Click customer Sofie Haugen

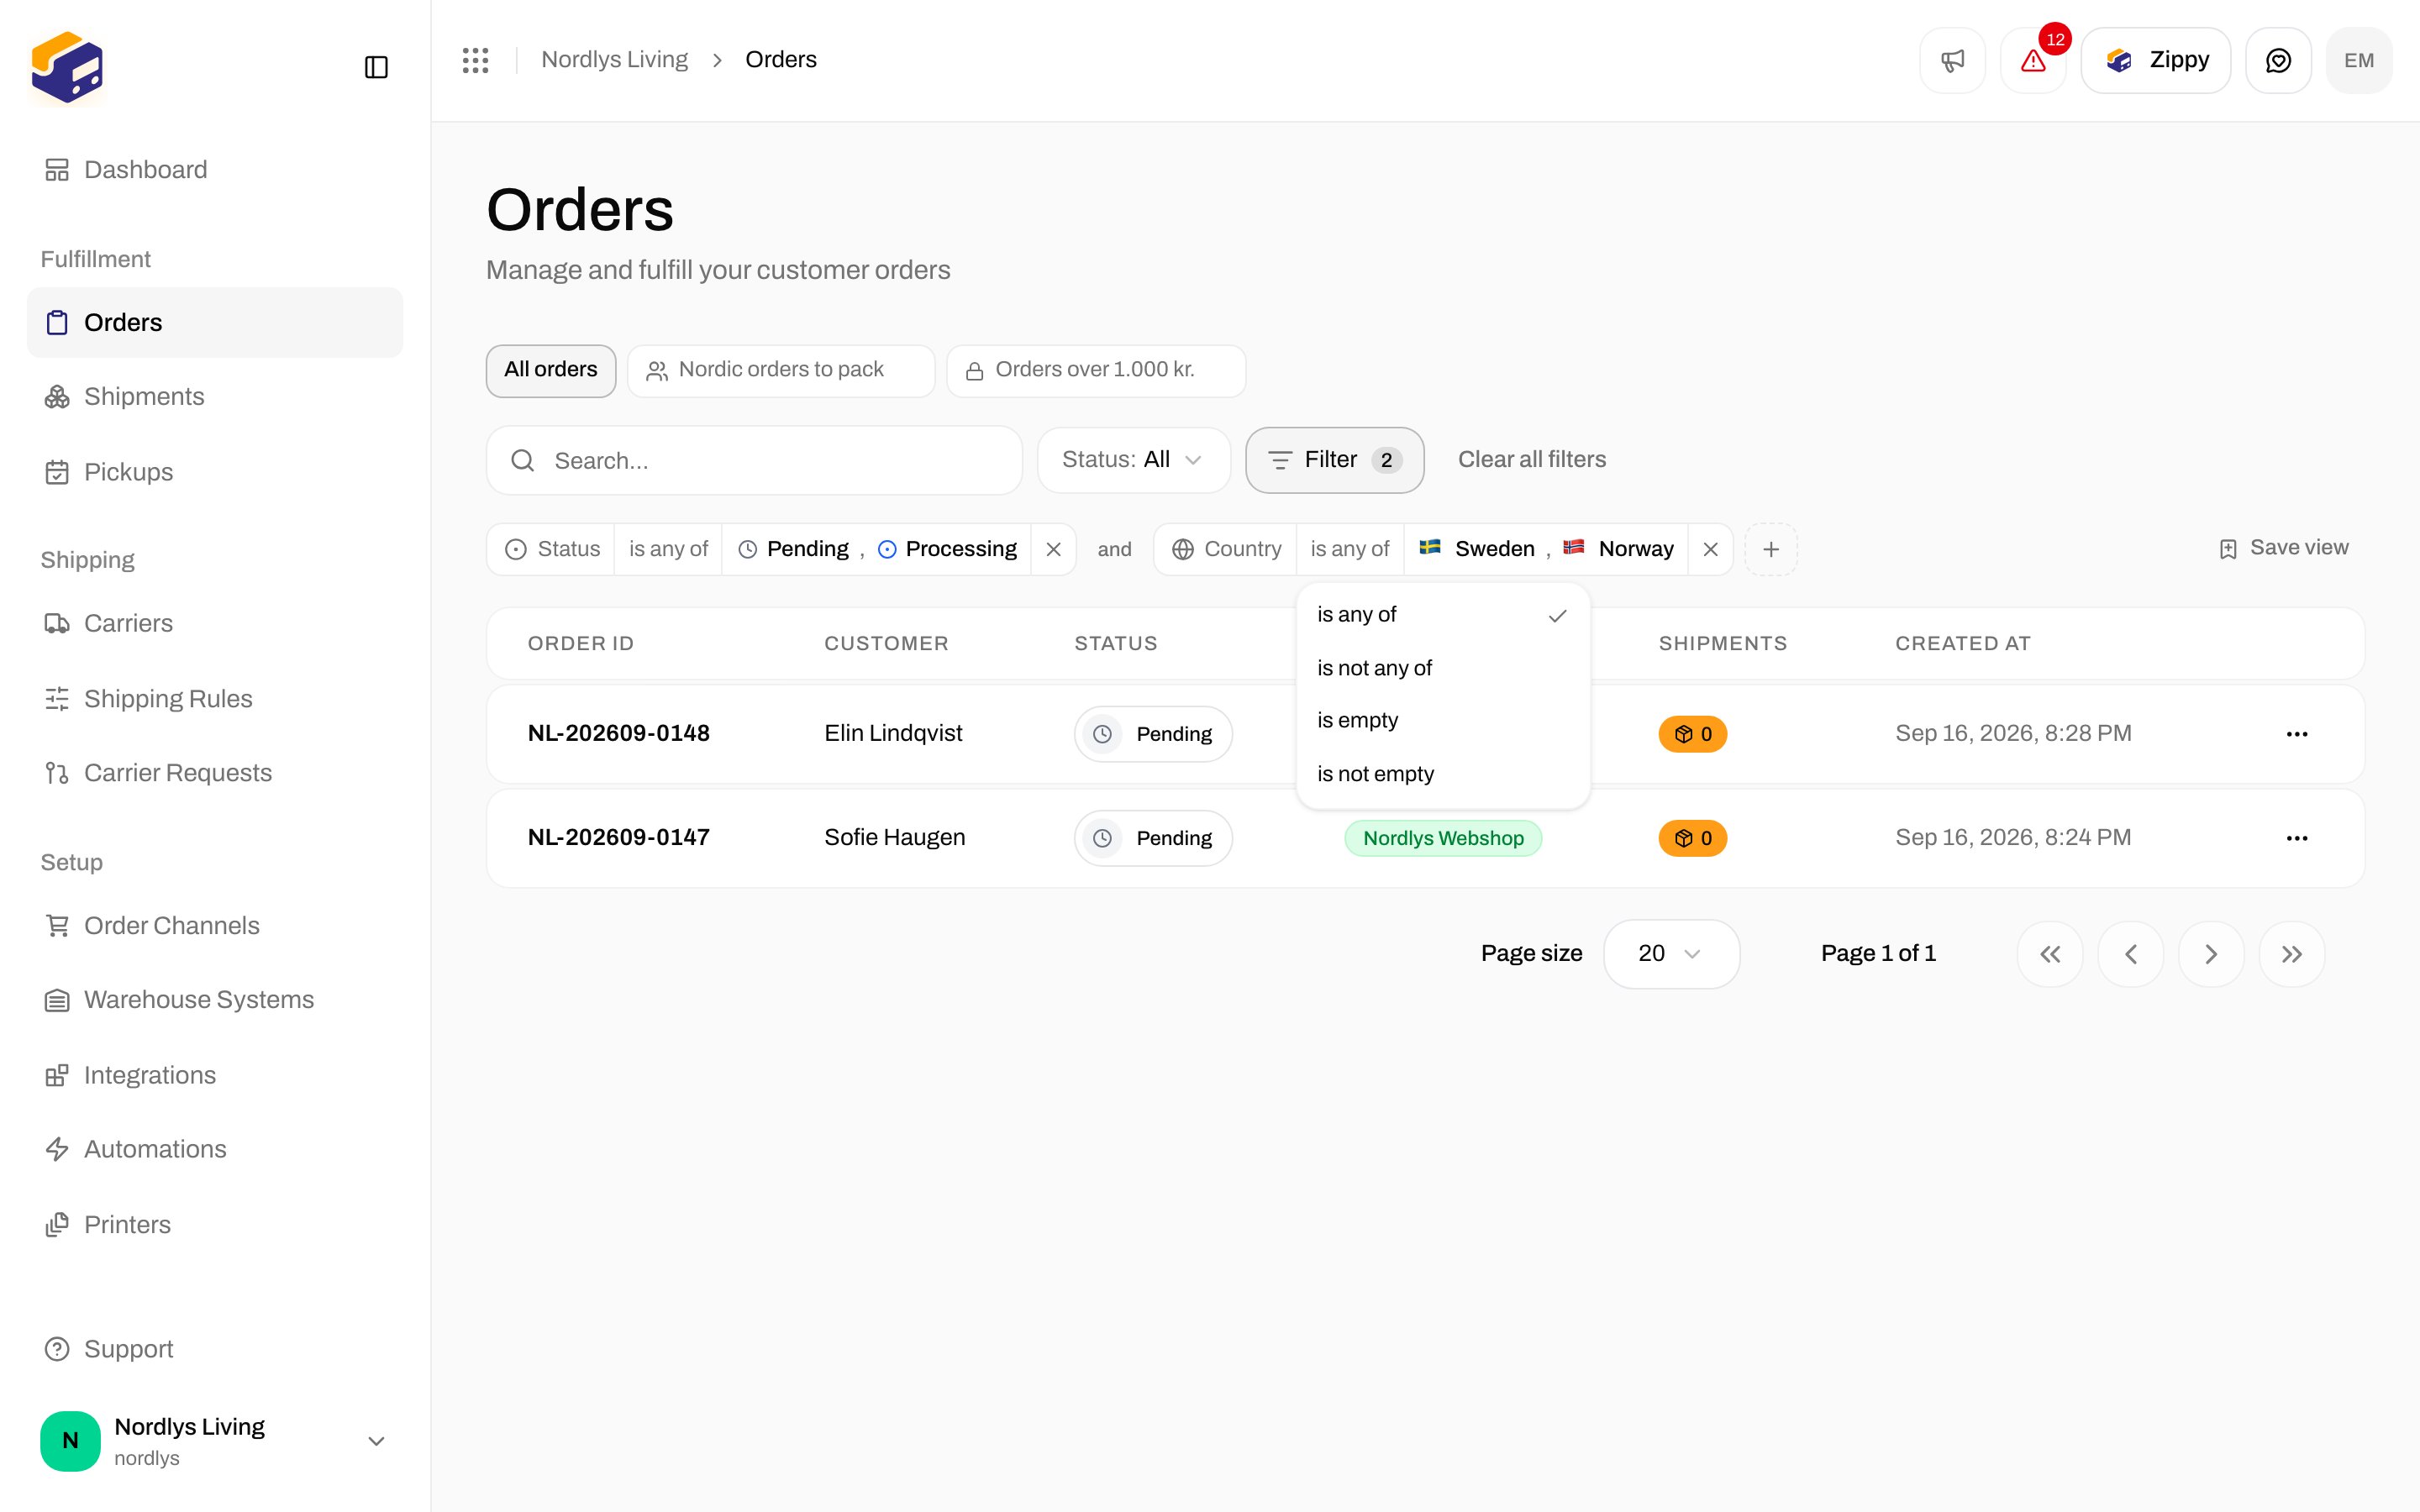point(895,838)
